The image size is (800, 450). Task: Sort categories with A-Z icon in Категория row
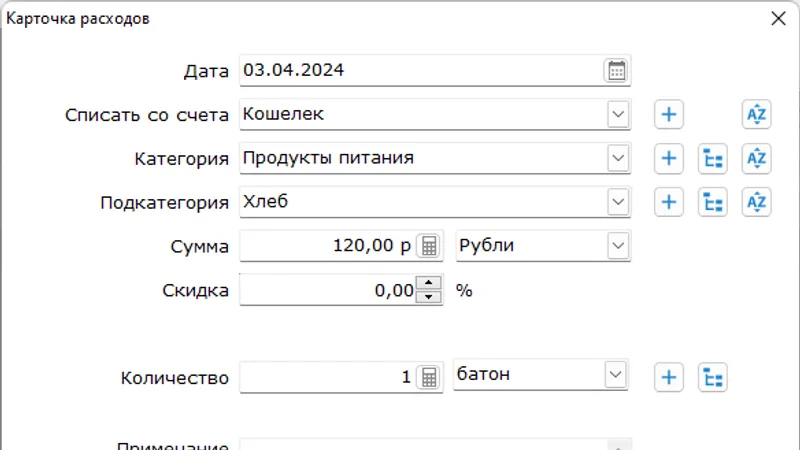coord(757,158)
